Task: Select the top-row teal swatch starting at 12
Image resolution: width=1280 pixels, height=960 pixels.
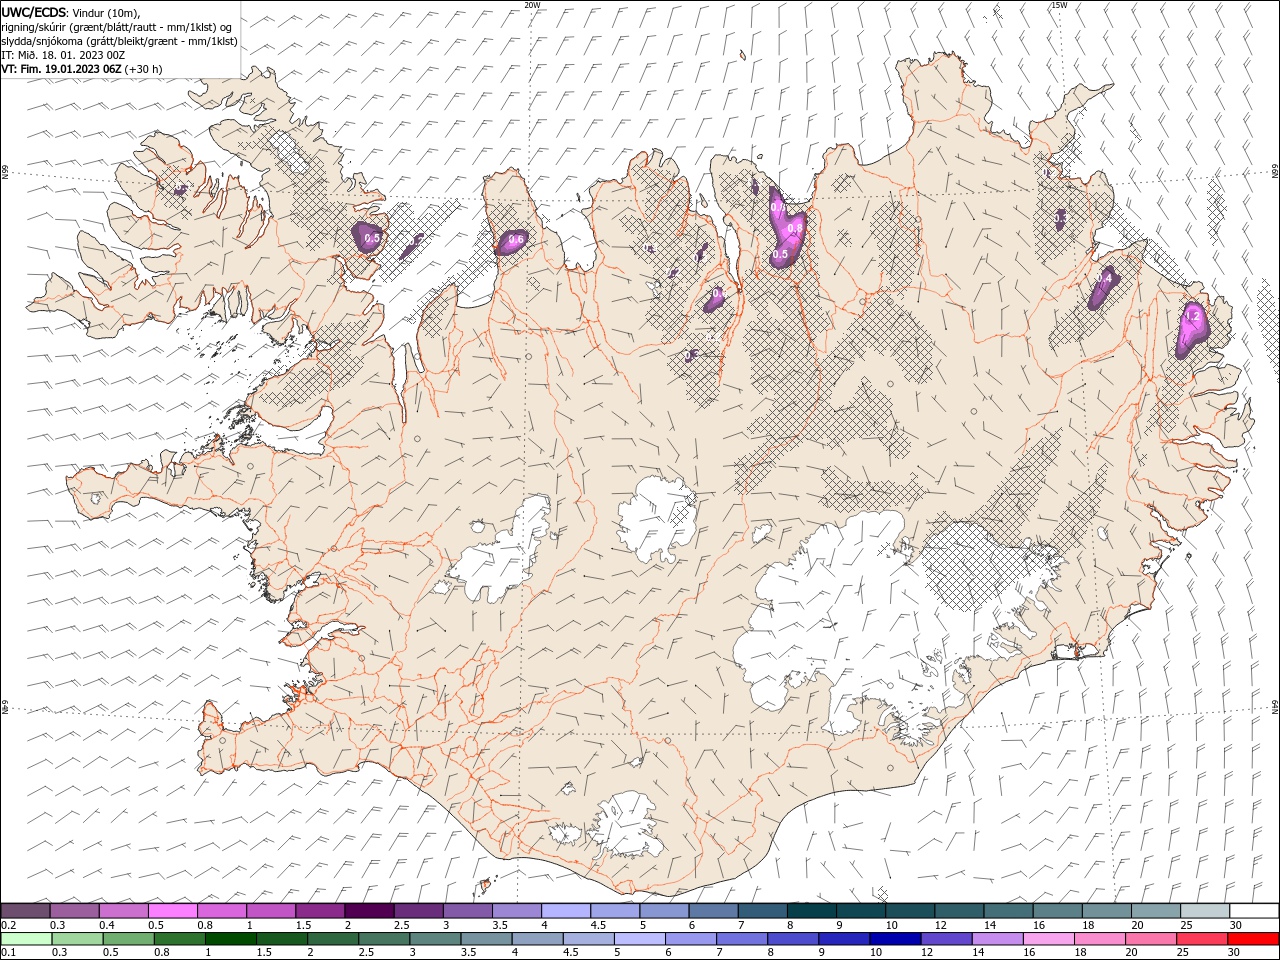Action: (x=959, y=910)
